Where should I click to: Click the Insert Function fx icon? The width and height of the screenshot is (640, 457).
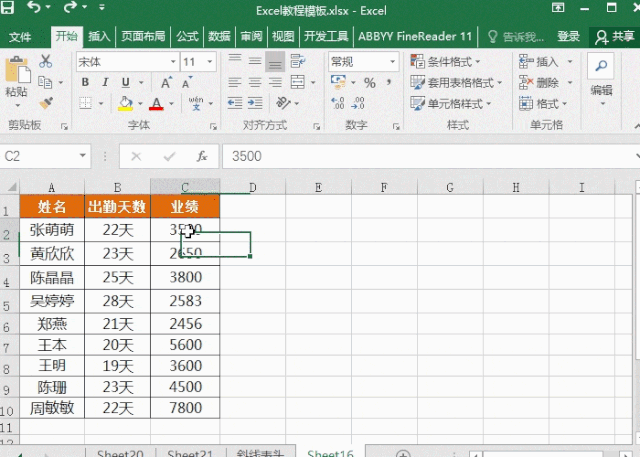coord(202,156)
